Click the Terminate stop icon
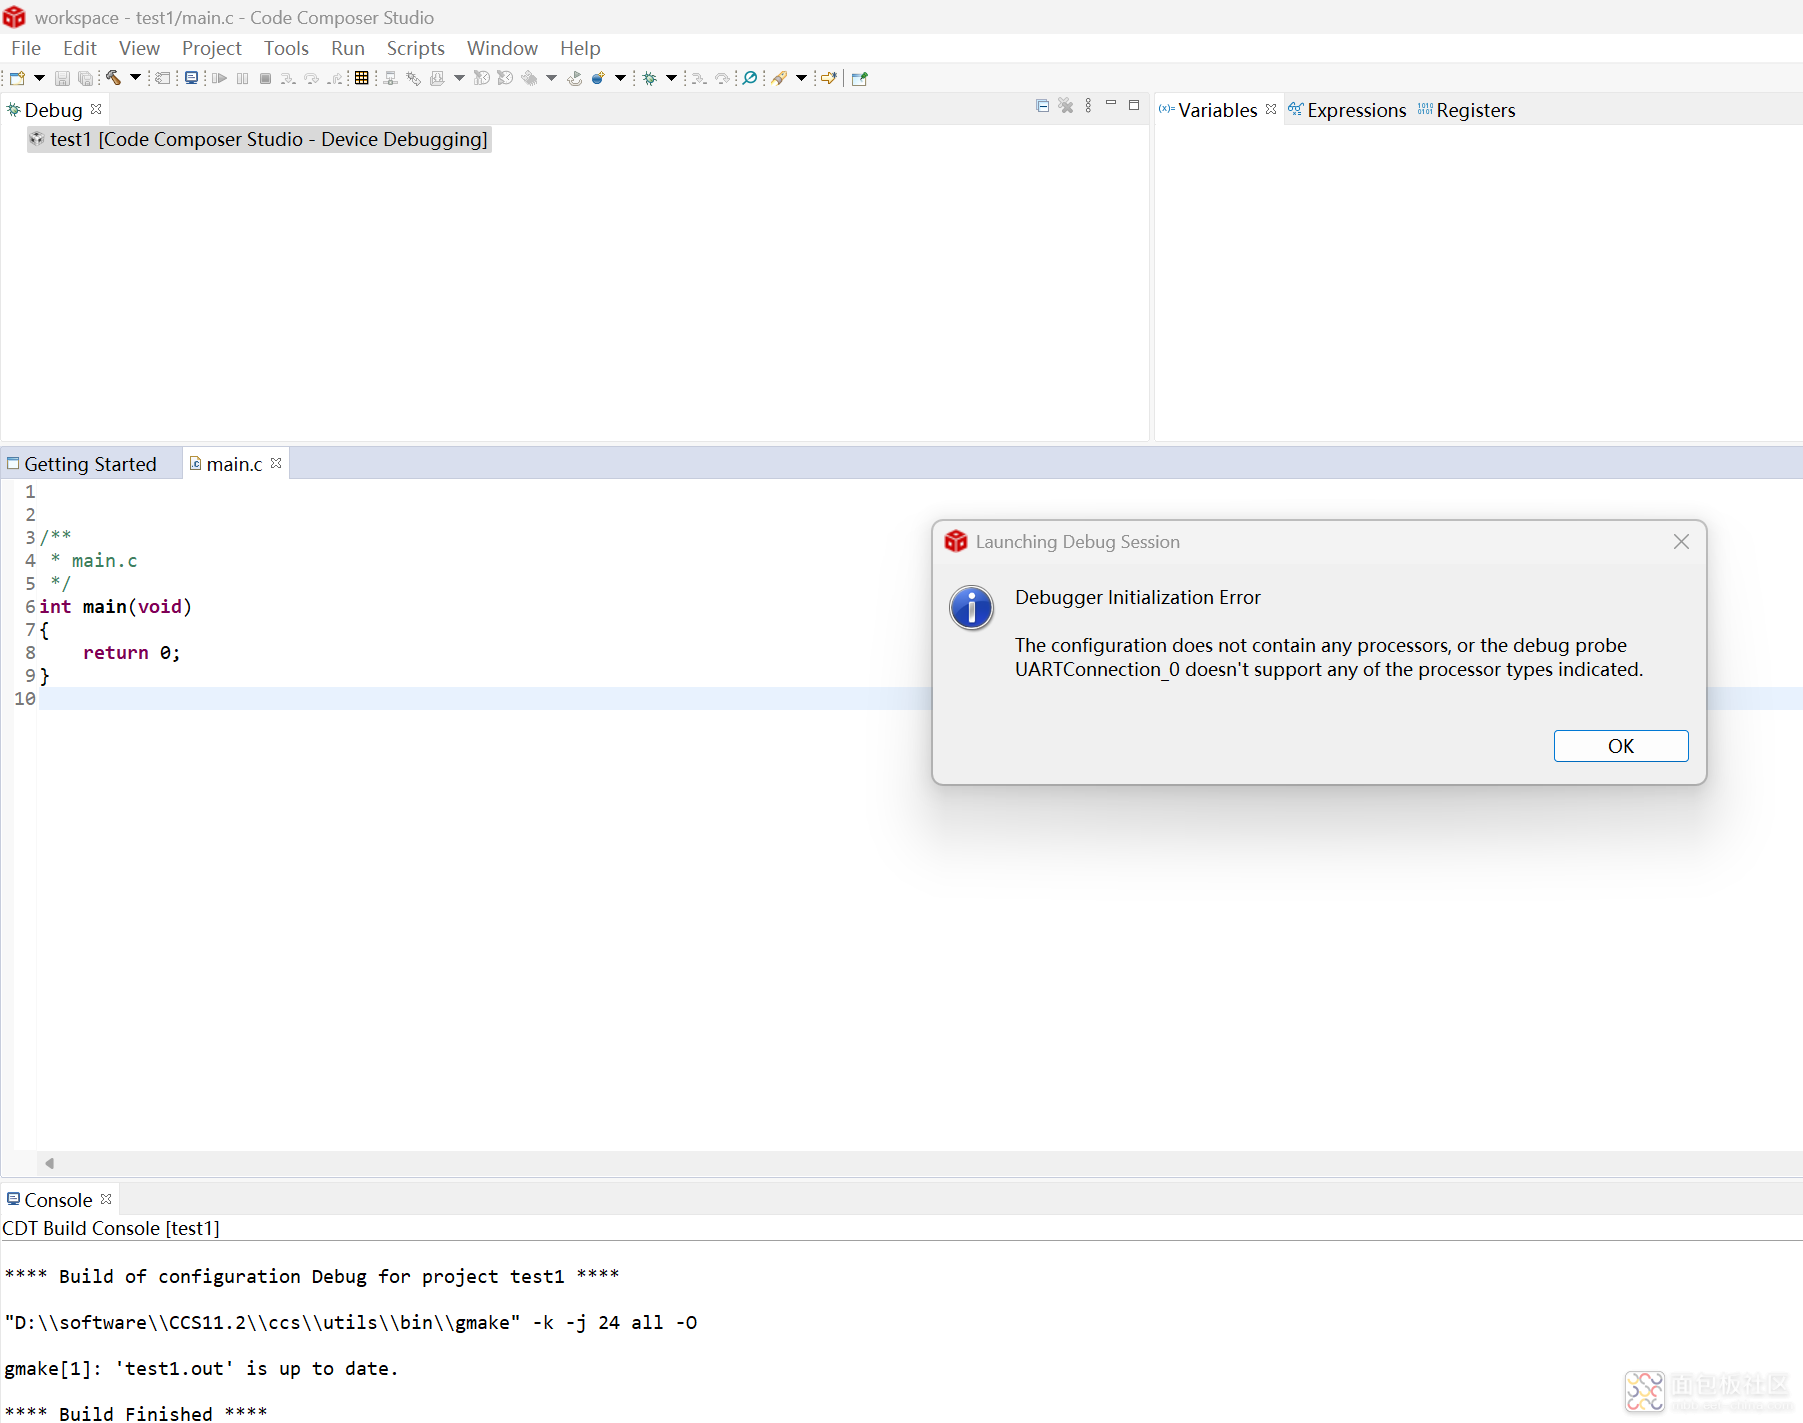The image size is (1803, 1423). point(265,78)
